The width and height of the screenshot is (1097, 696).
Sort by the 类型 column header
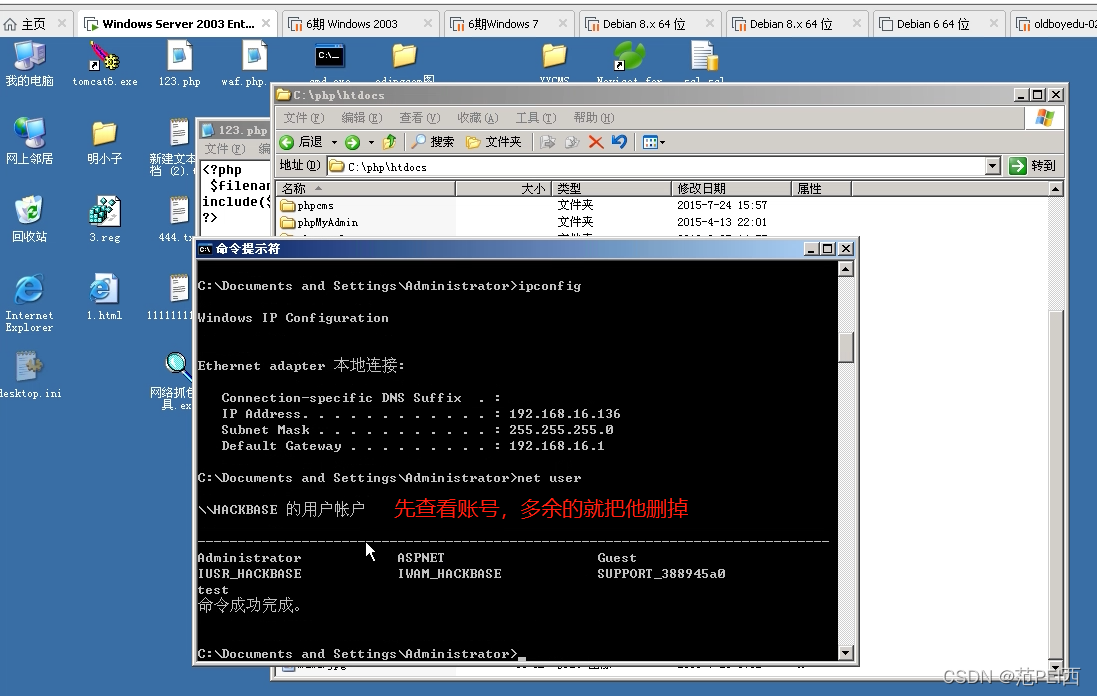point(611,189)
